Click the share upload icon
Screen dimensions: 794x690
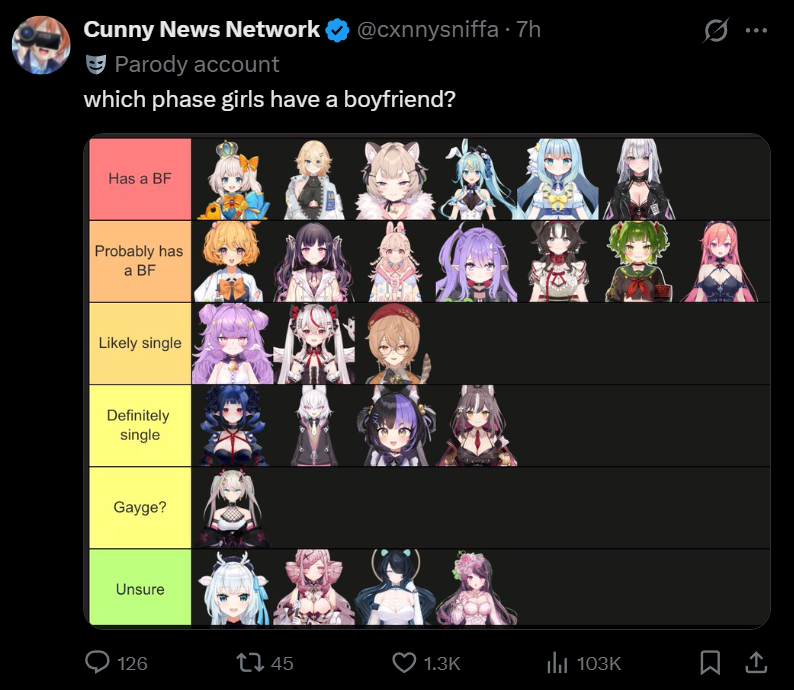(756, 662)
